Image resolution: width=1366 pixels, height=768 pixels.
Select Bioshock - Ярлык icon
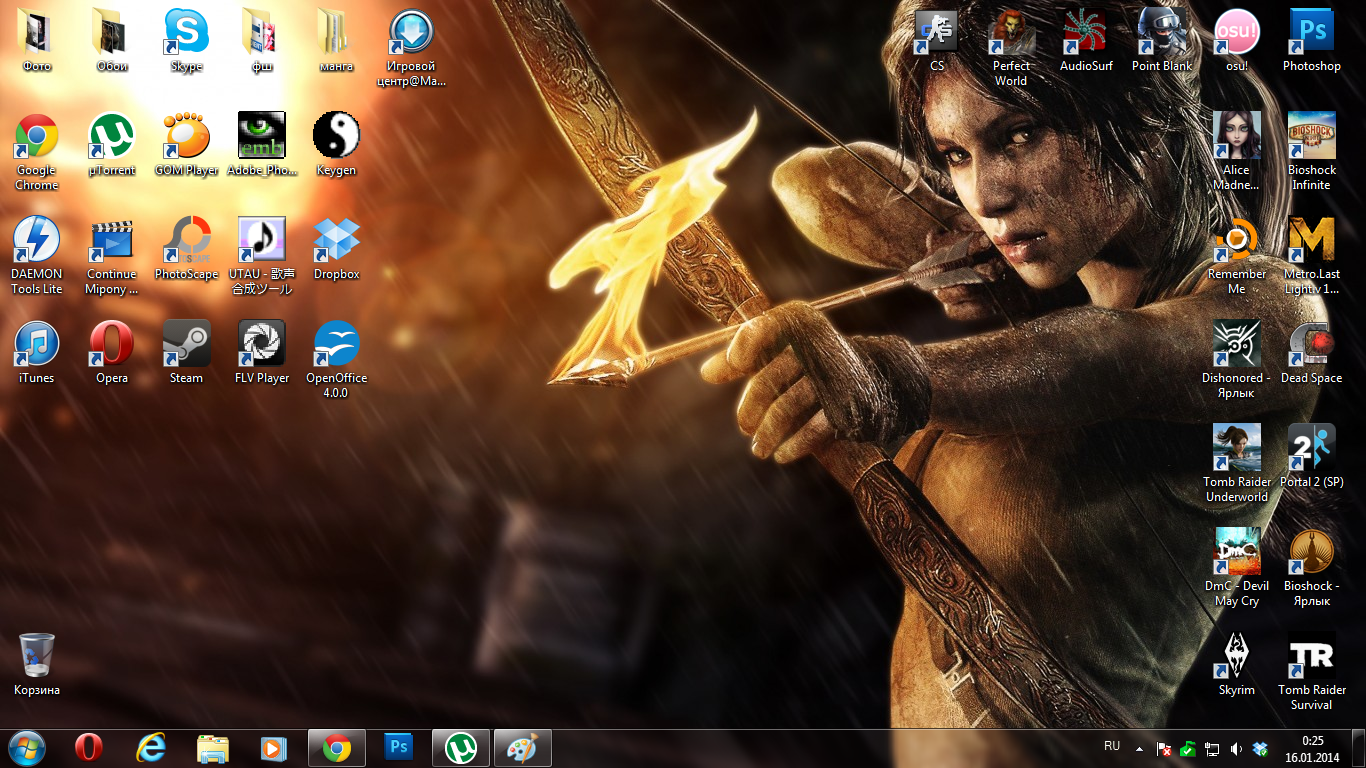(1312, 567)
